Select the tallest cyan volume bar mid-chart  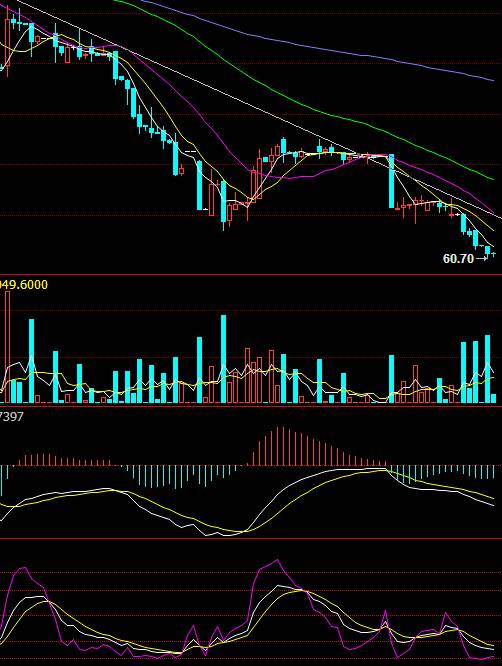click(x=223, y=359)
